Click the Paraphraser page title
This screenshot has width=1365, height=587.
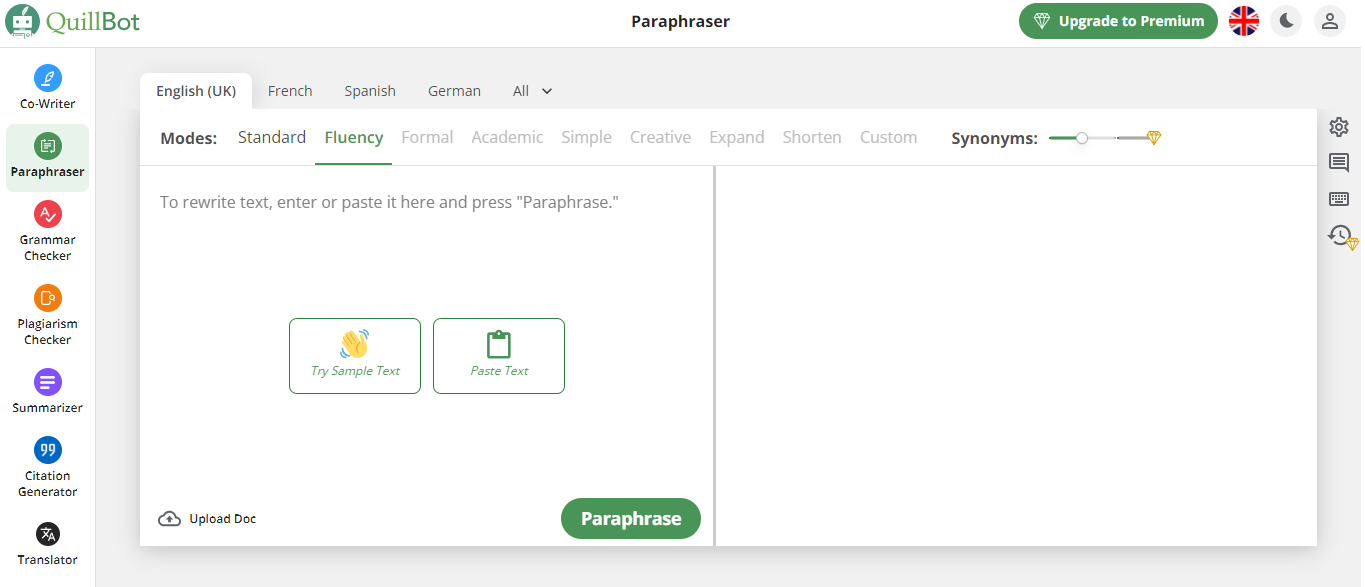coord(680,21)
